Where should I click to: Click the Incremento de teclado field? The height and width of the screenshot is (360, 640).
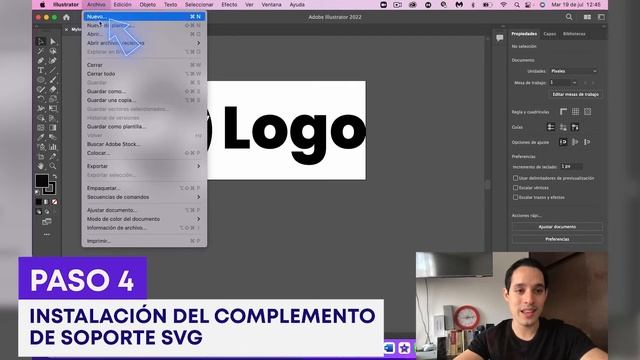point(571,167)
